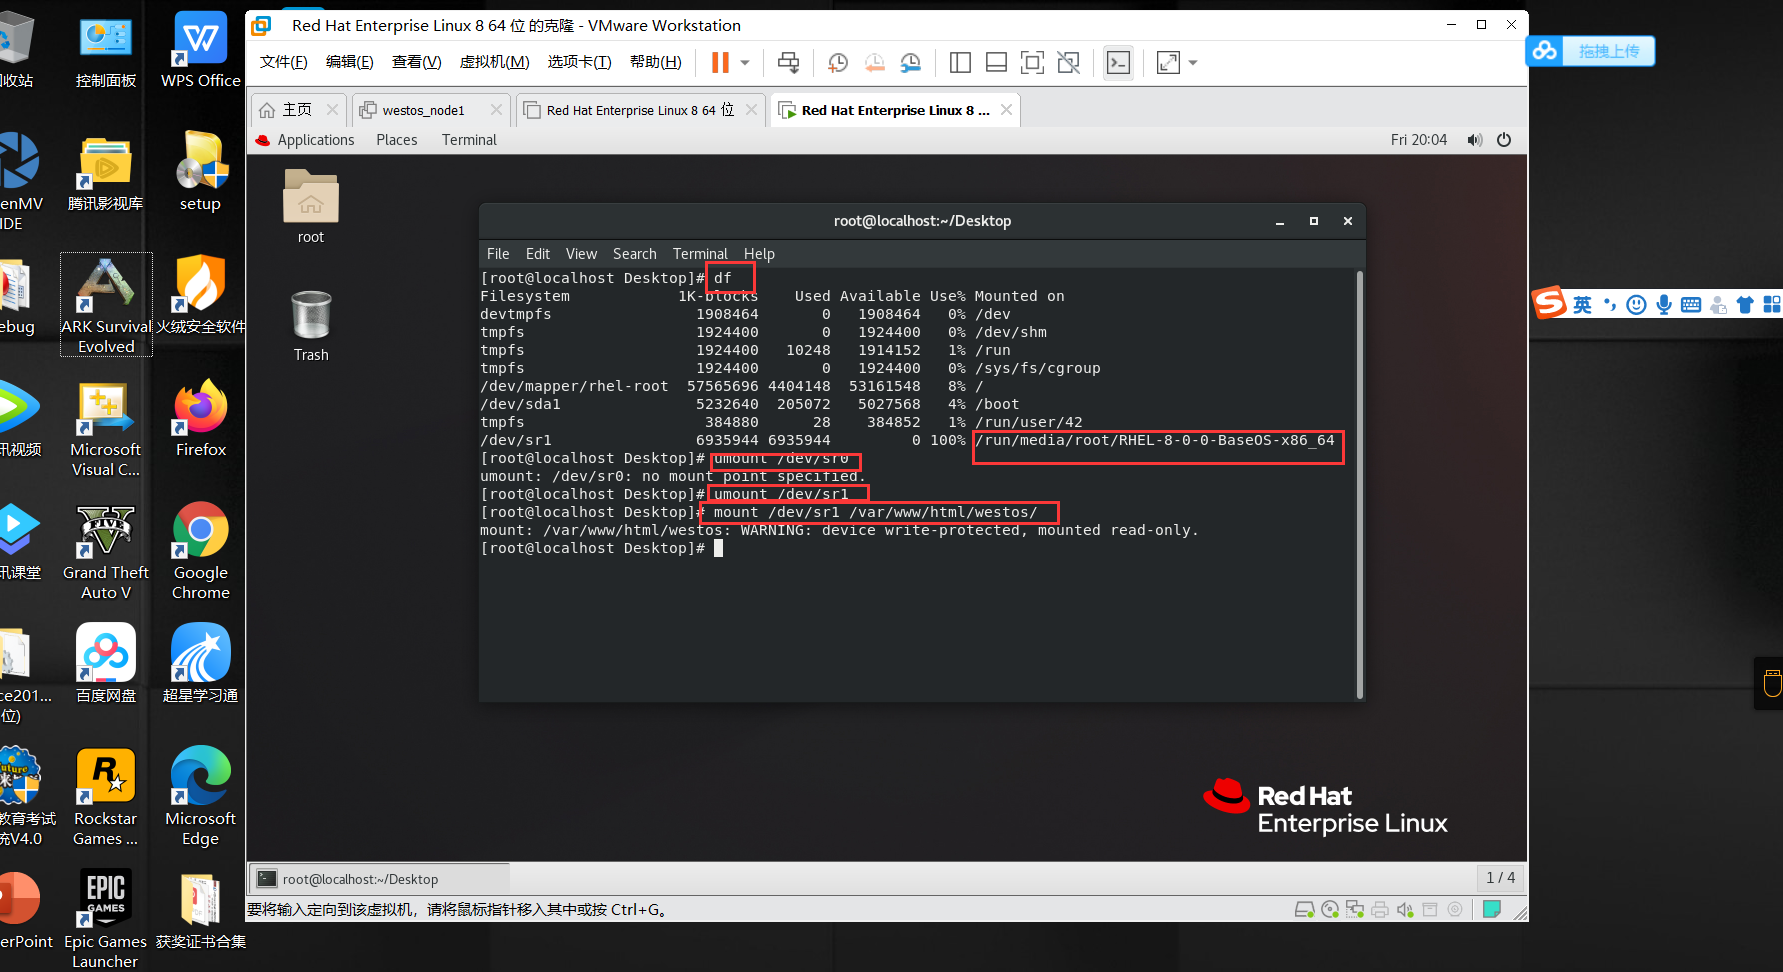Open the terminal Edit menu

click(x=538, y=254)
